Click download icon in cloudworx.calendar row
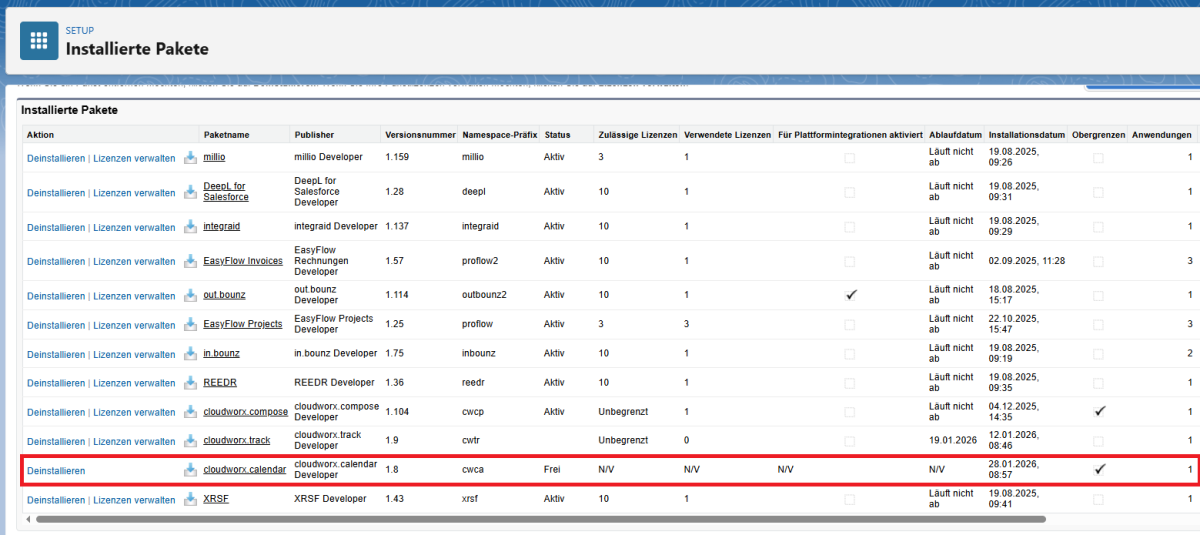 190,469
